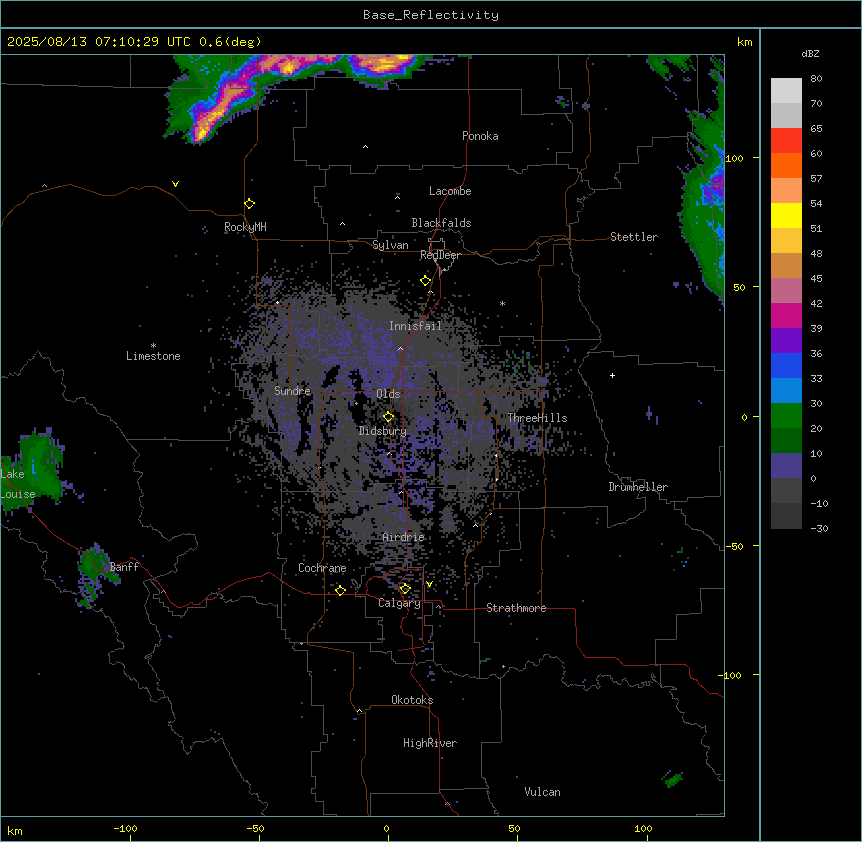Click the -100 tick on horizontal axis
Viewport: 862px width, 842px height.
click(x=125, y=829)
